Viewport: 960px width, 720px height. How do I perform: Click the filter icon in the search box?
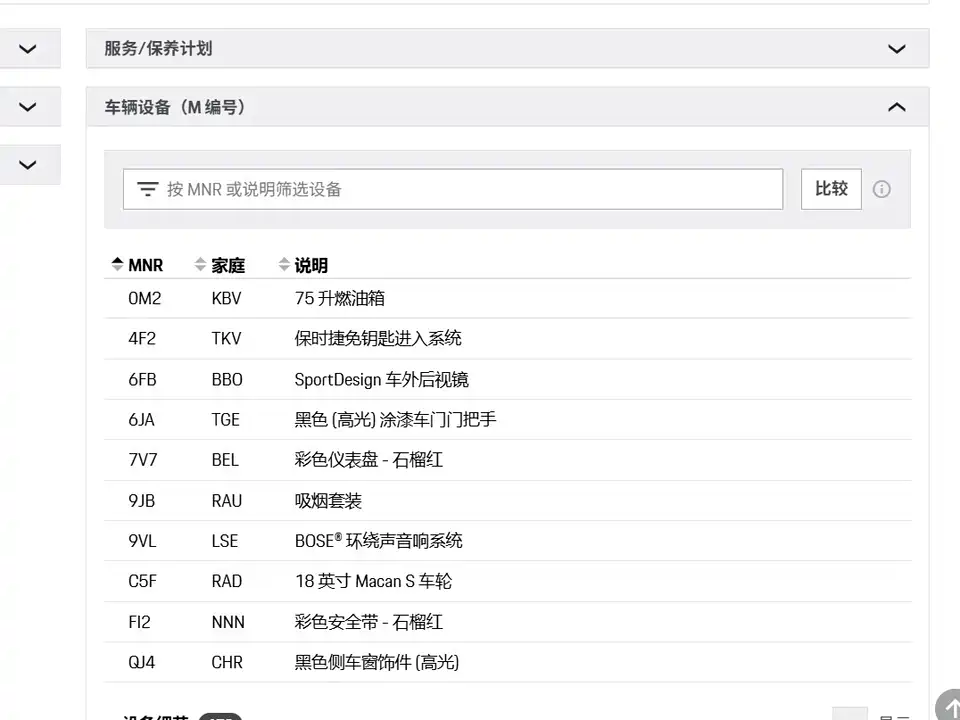pos(148,189)
